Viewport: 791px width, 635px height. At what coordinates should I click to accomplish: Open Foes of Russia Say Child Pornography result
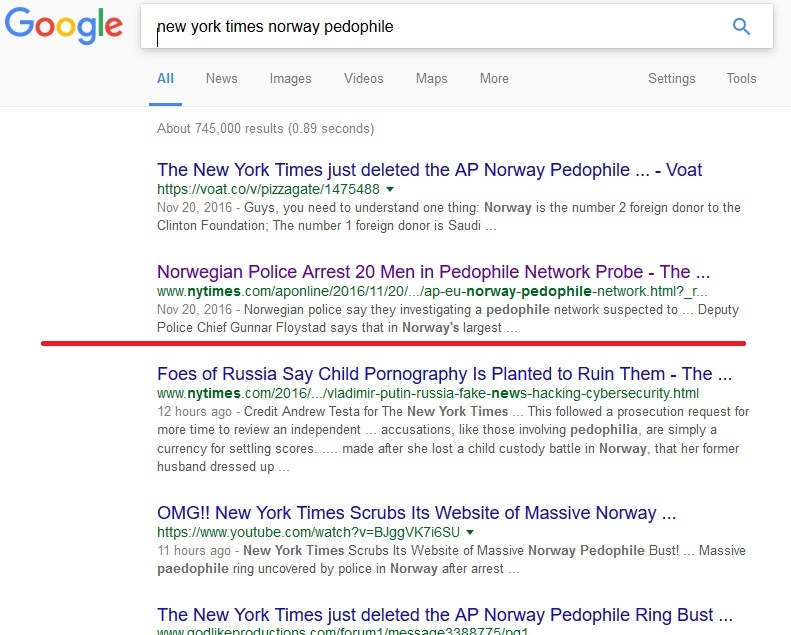[x=444, y=374]
